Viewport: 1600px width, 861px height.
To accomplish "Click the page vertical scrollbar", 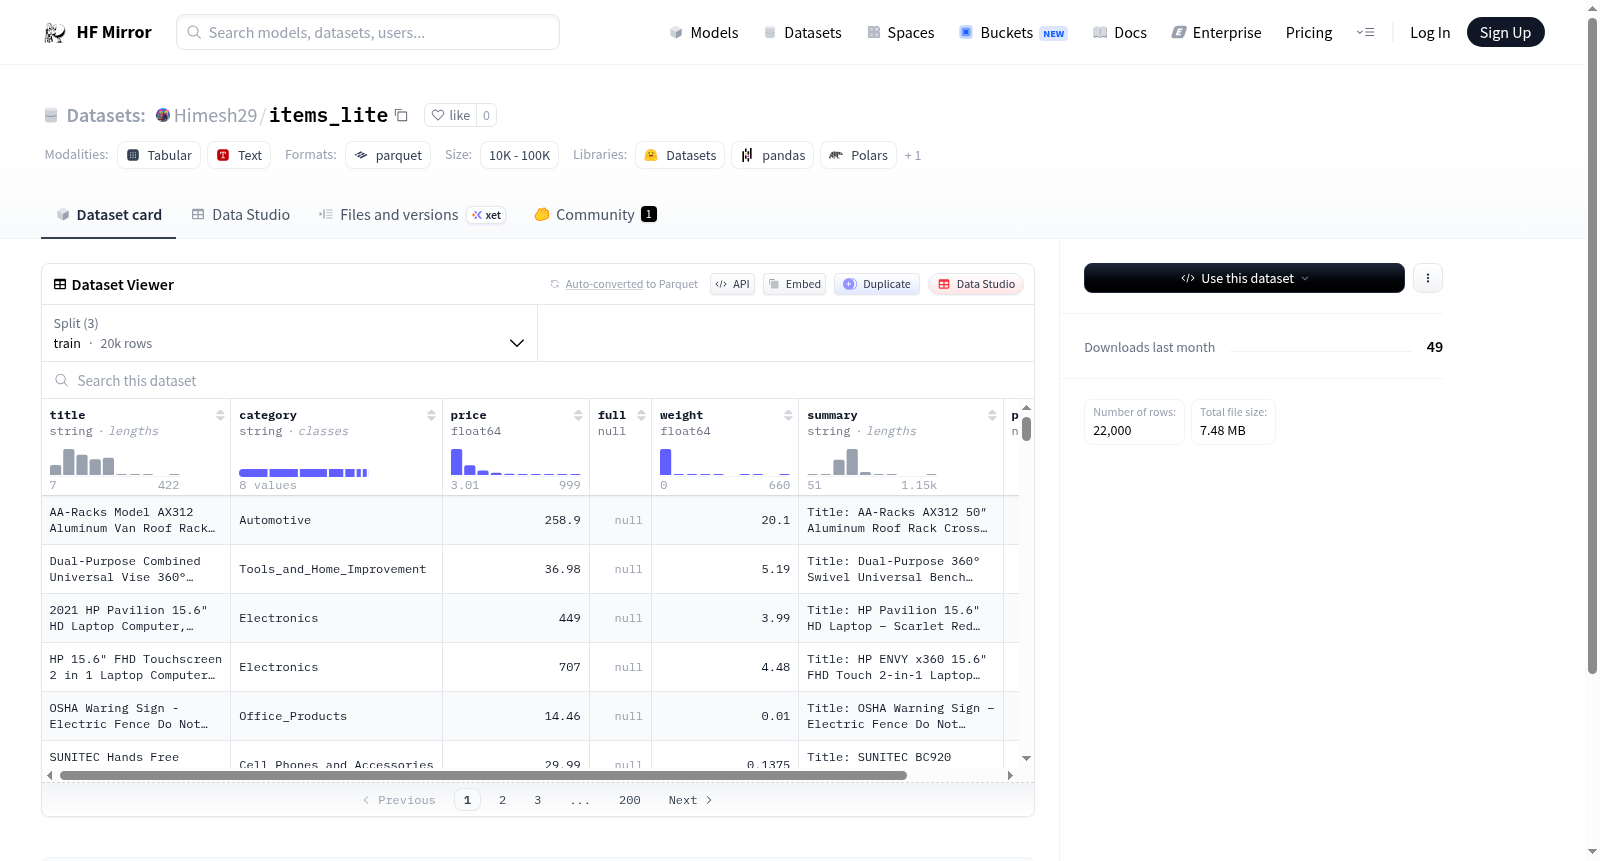I will pos(1593,346).
